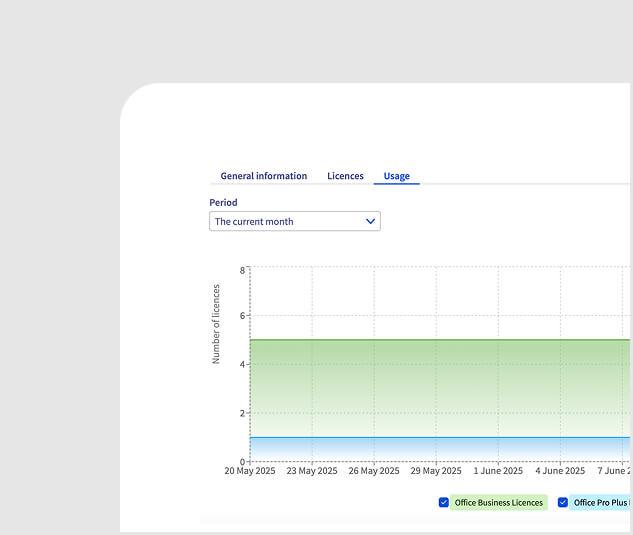Uncheck the Office Business Licences checkbox

(x=444, y=502)
